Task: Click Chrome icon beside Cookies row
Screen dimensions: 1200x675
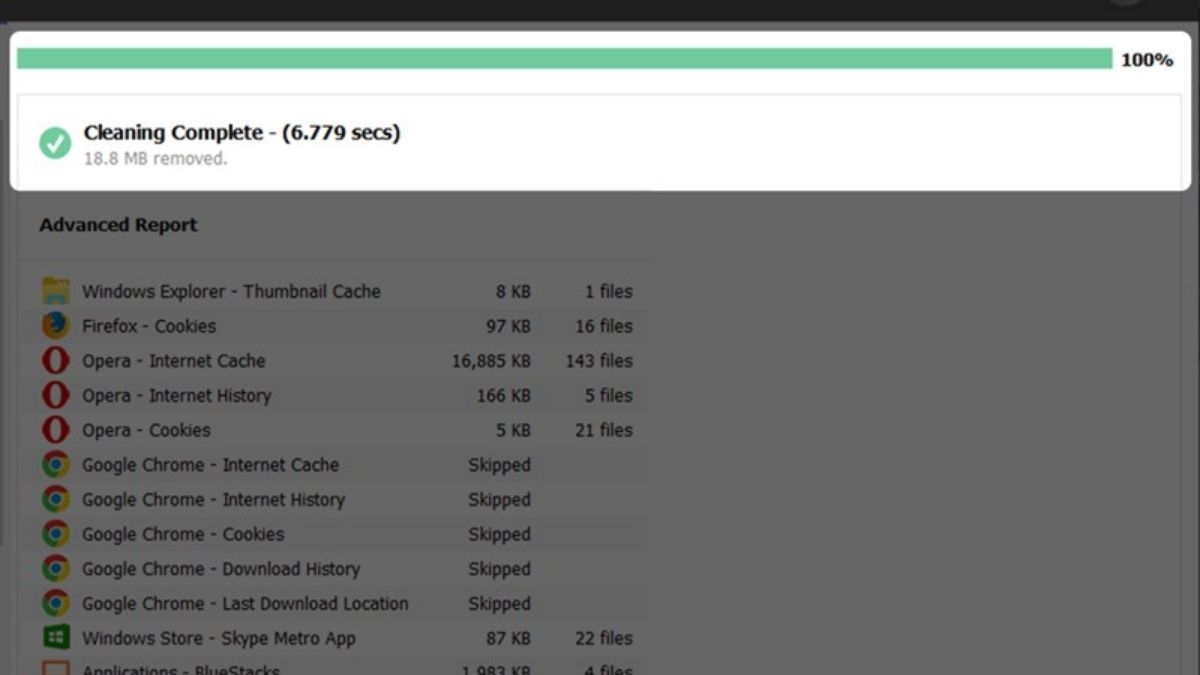Action: coord(56,534)
